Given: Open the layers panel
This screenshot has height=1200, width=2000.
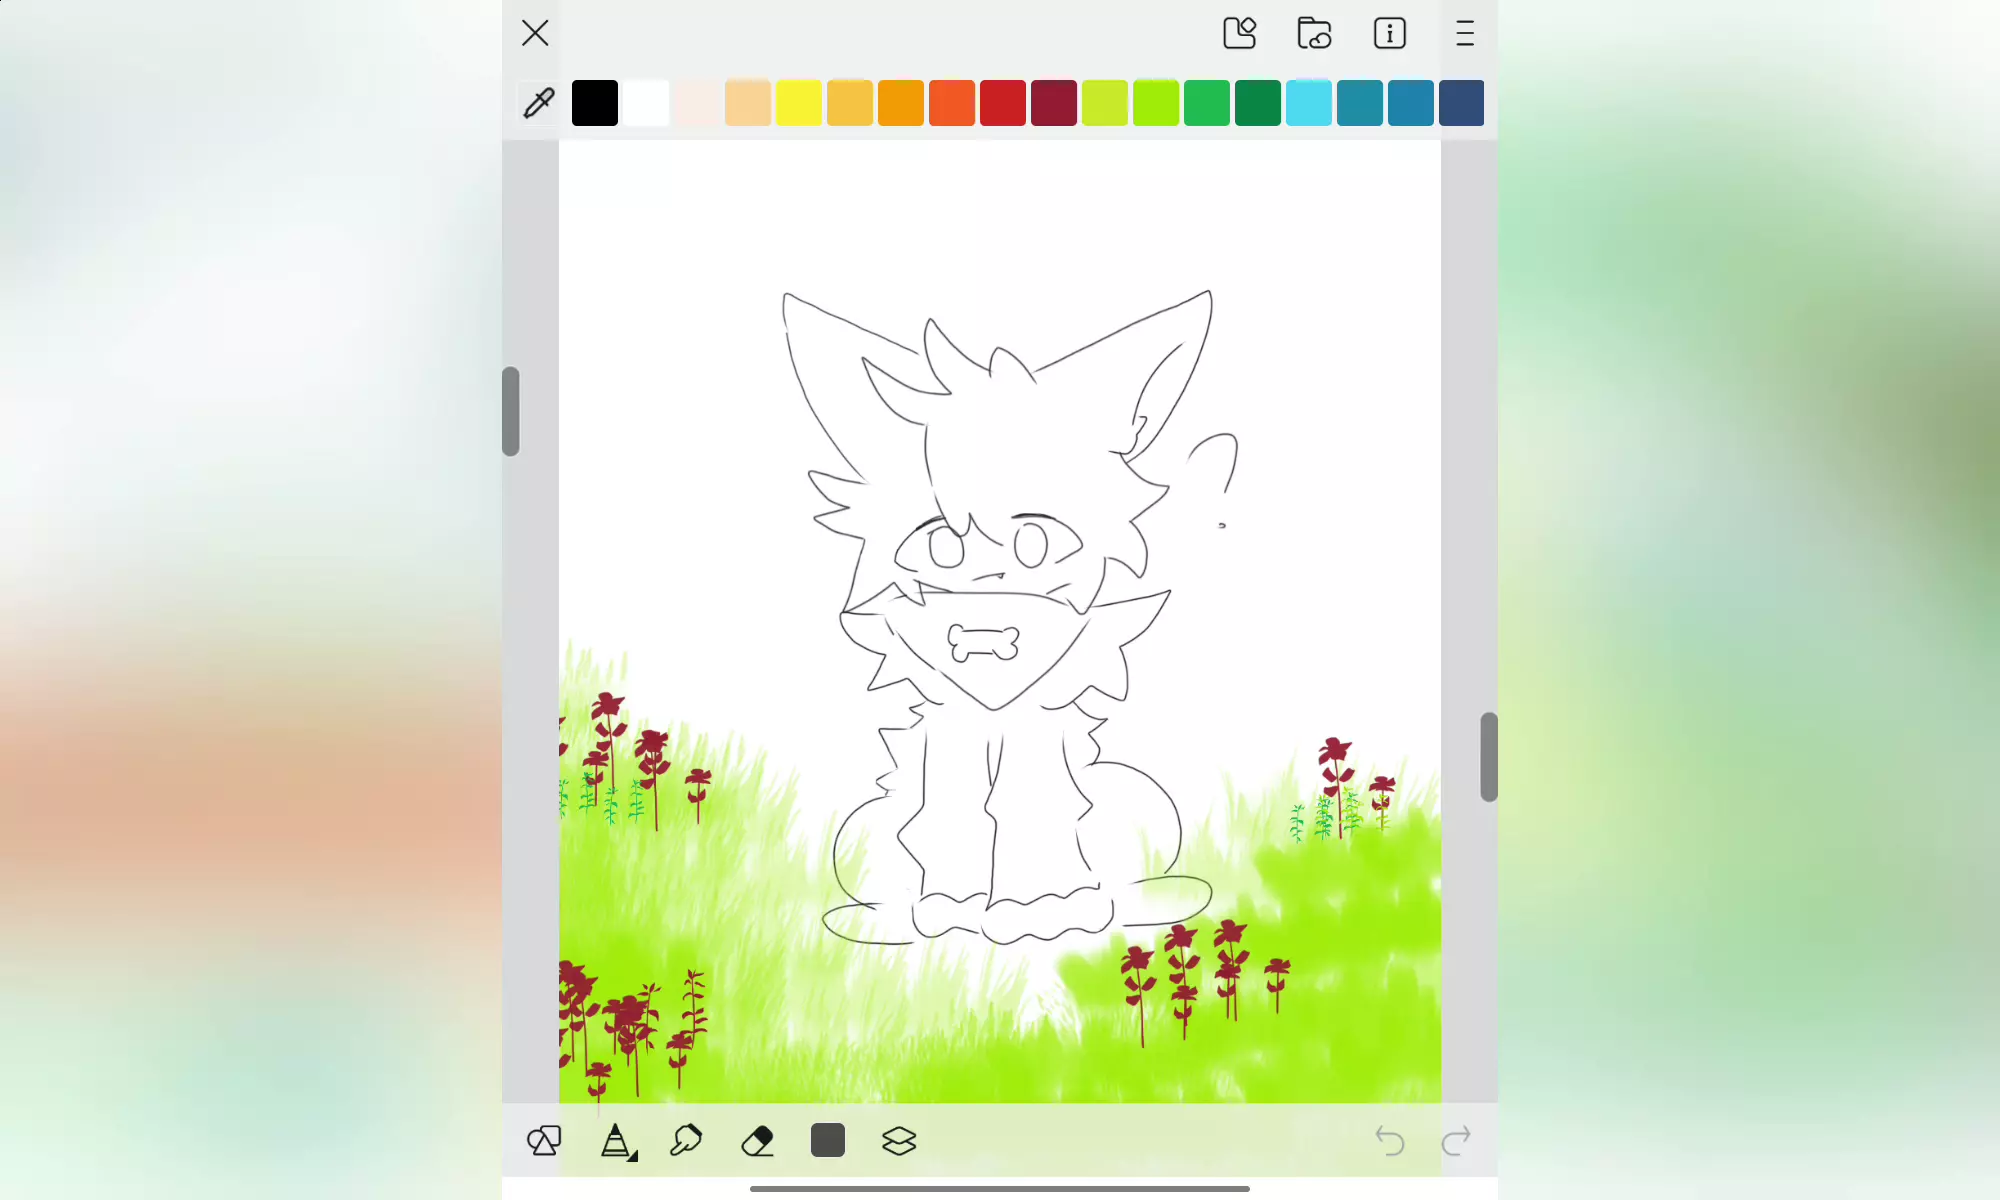Looking at the screenshot, I should pos(899,1140).
